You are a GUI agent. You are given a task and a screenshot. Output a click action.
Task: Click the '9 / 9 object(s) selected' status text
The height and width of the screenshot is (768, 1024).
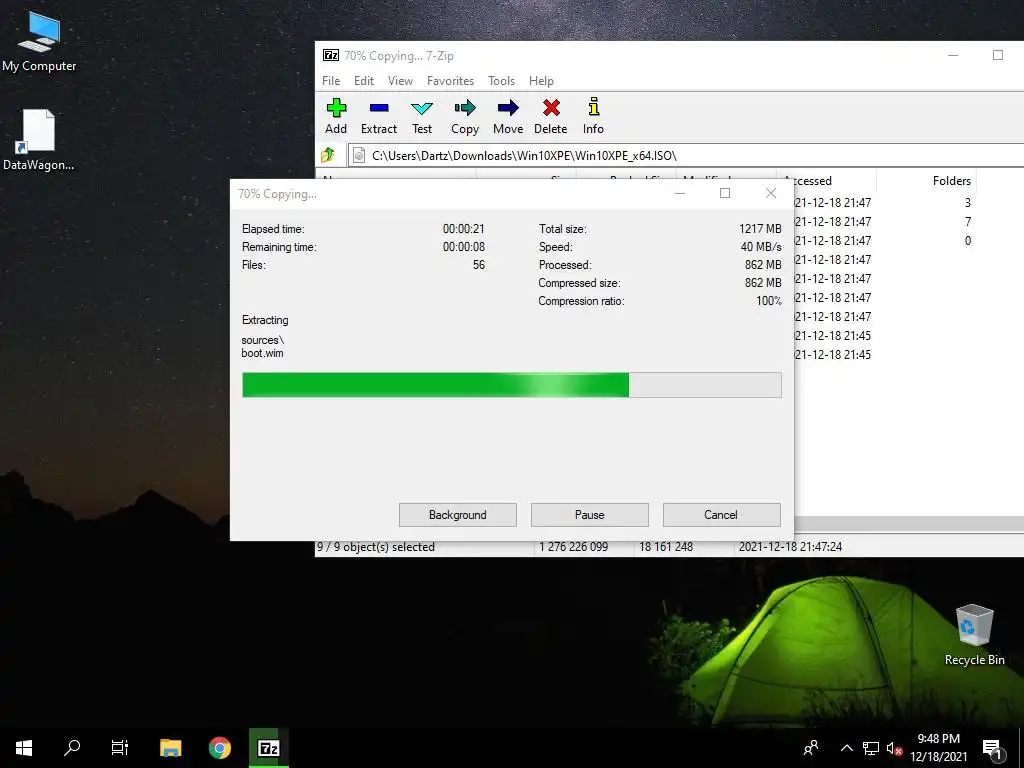[376, 547]
